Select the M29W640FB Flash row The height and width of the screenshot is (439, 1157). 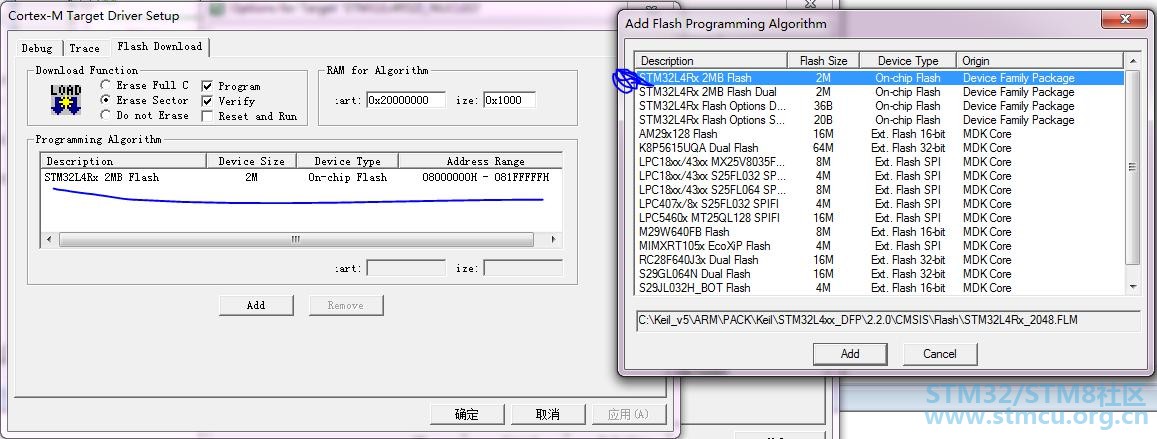click(x=880, y=232)
